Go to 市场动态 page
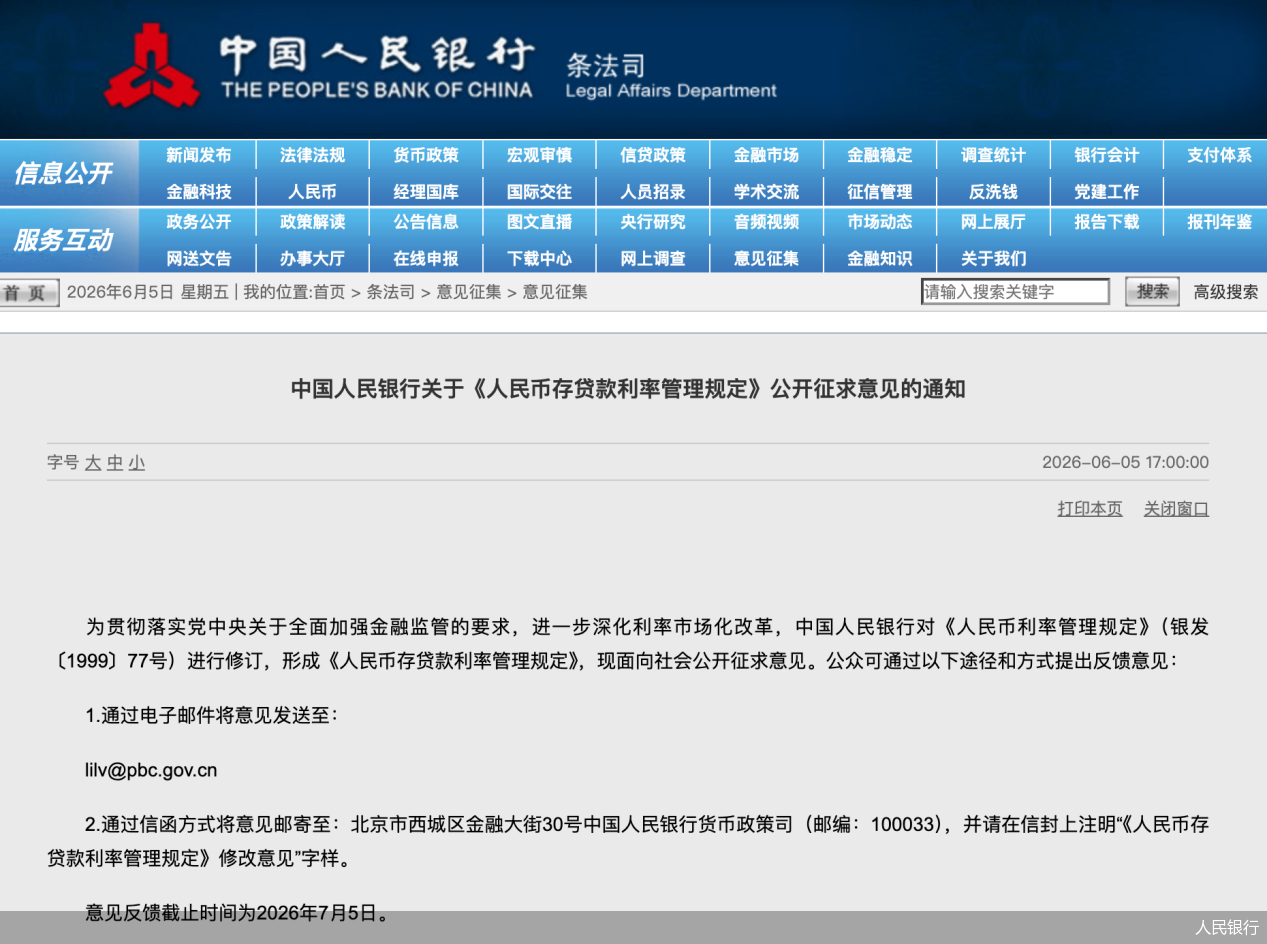 click(x=880, y=222)
